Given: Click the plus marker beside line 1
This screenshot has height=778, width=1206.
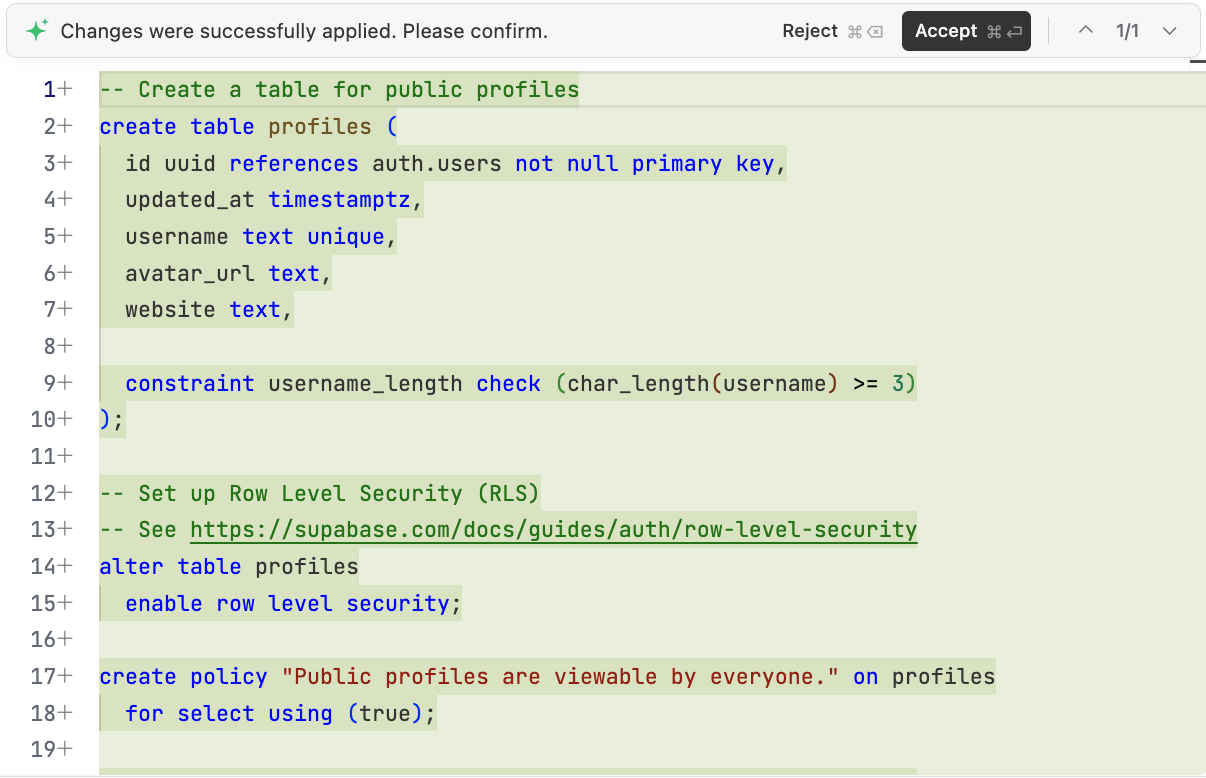Looking at the screenshot, I should (x=66, y=89).
